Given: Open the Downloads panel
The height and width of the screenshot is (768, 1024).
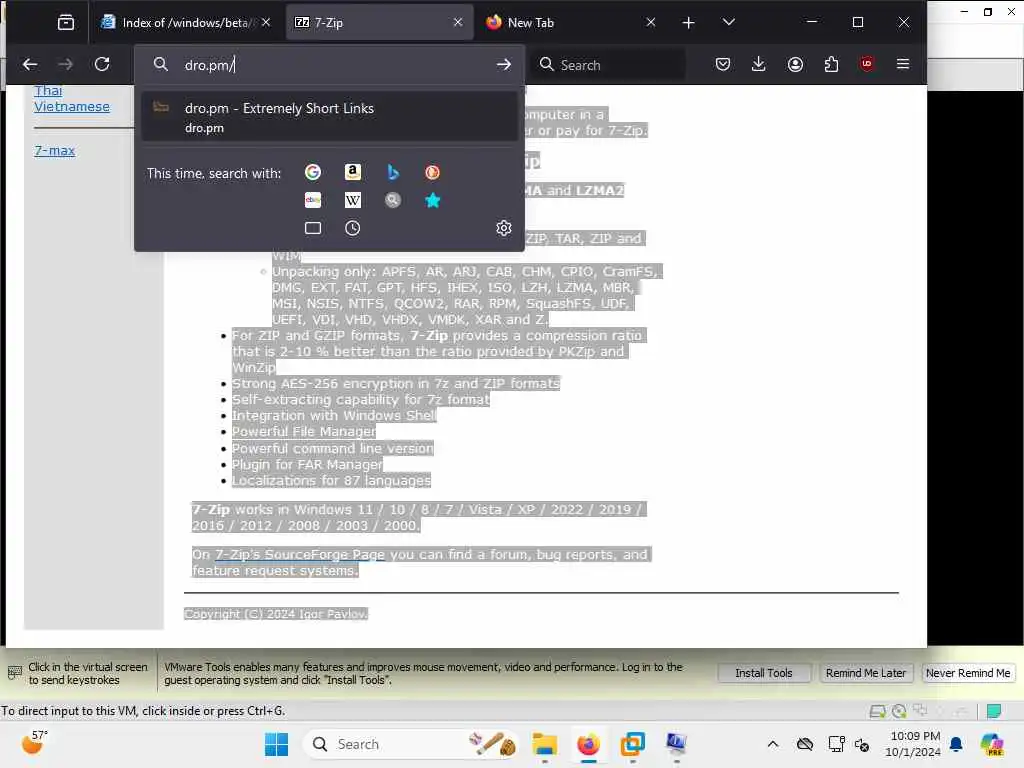Looking at the screenshot, I should click(x=758, y=64).
